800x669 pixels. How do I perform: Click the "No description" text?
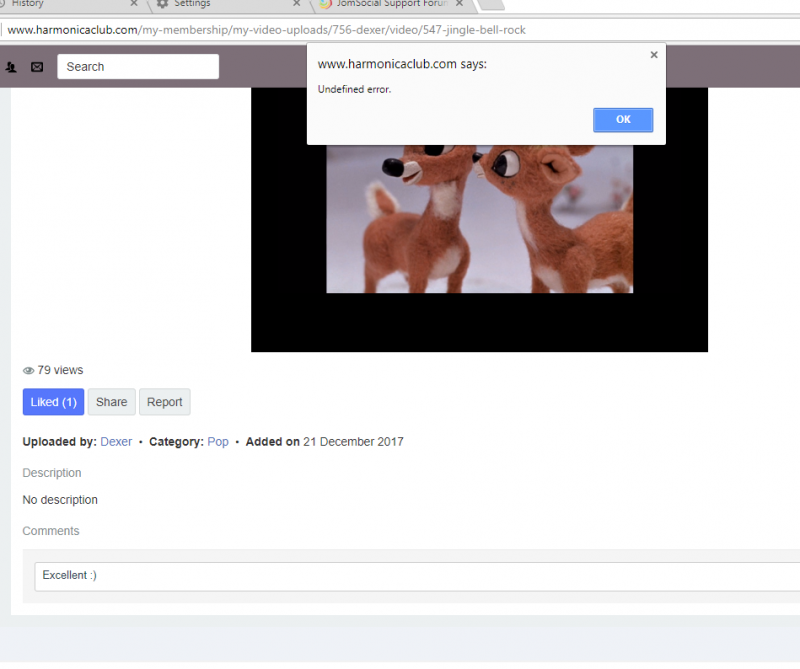pyautogui.click(x=60, y=500)
